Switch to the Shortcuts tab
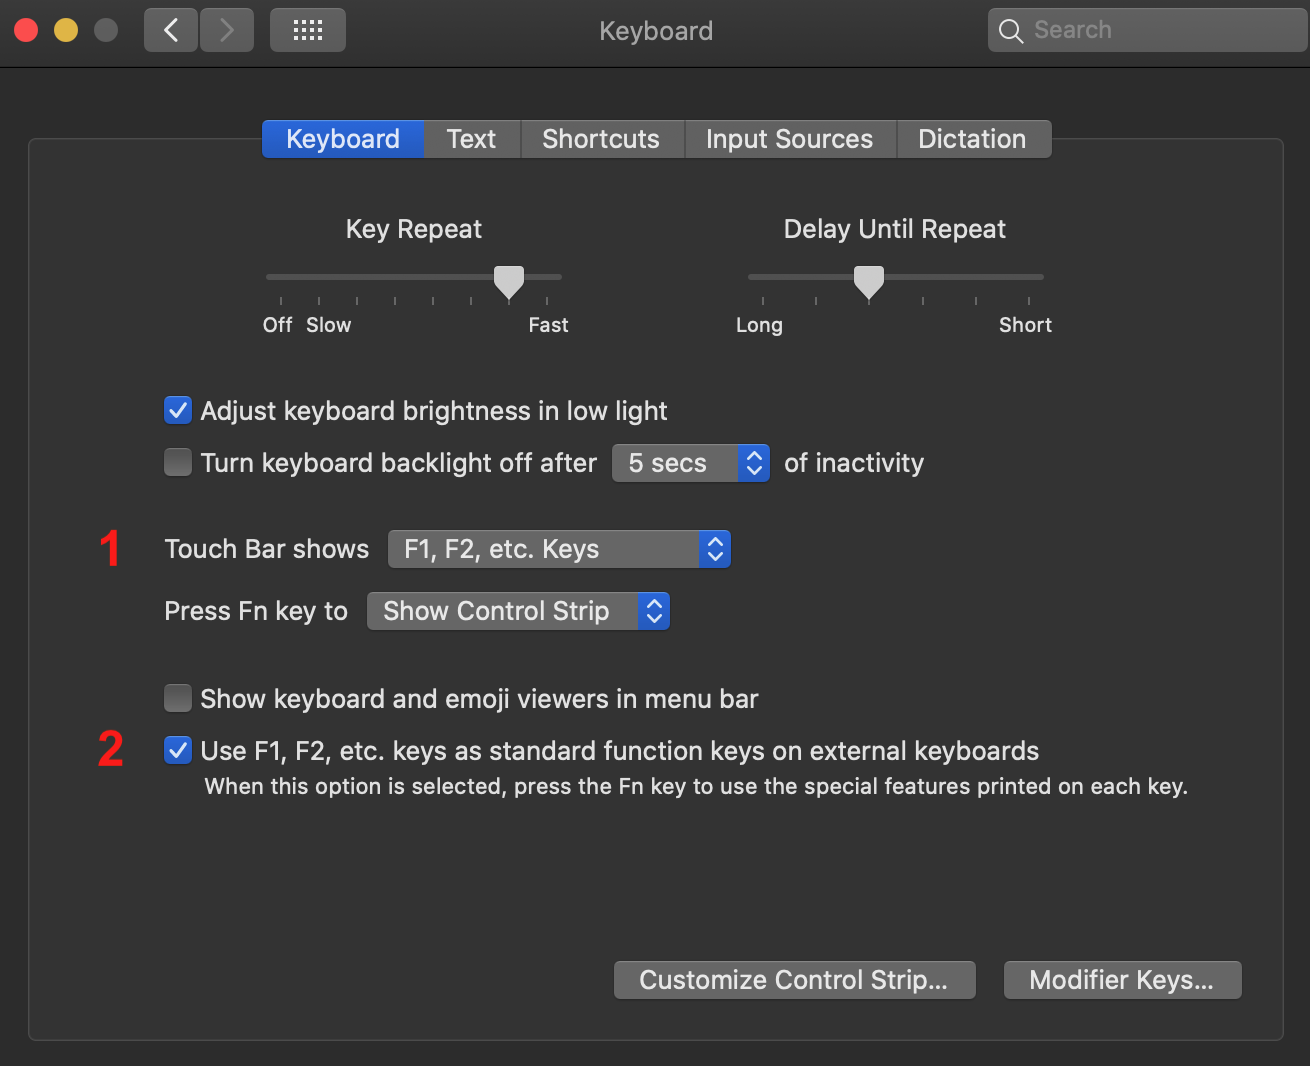This screenshot has width=1310, height=1066. pyautogui.click(x=601, y=139)
